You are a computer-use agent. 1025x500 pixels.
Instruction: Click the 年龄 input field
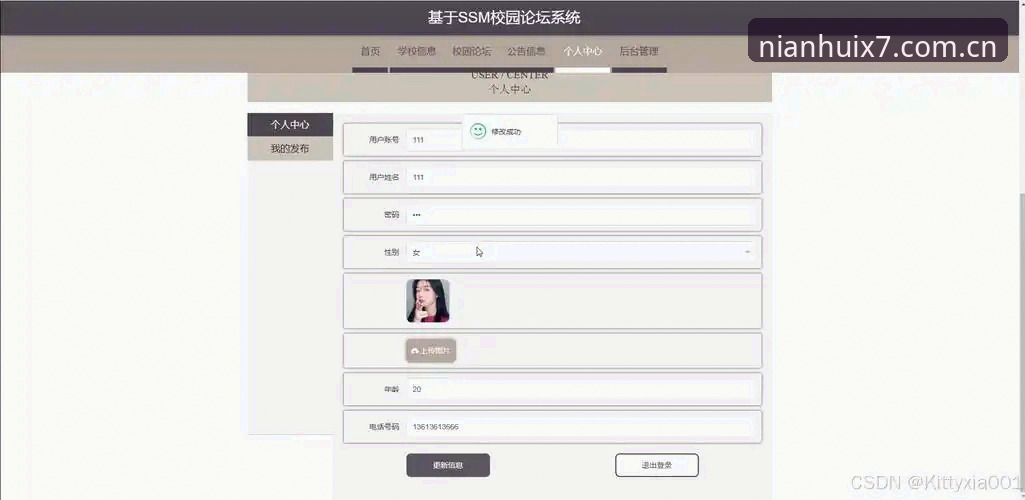coord(580,389)
